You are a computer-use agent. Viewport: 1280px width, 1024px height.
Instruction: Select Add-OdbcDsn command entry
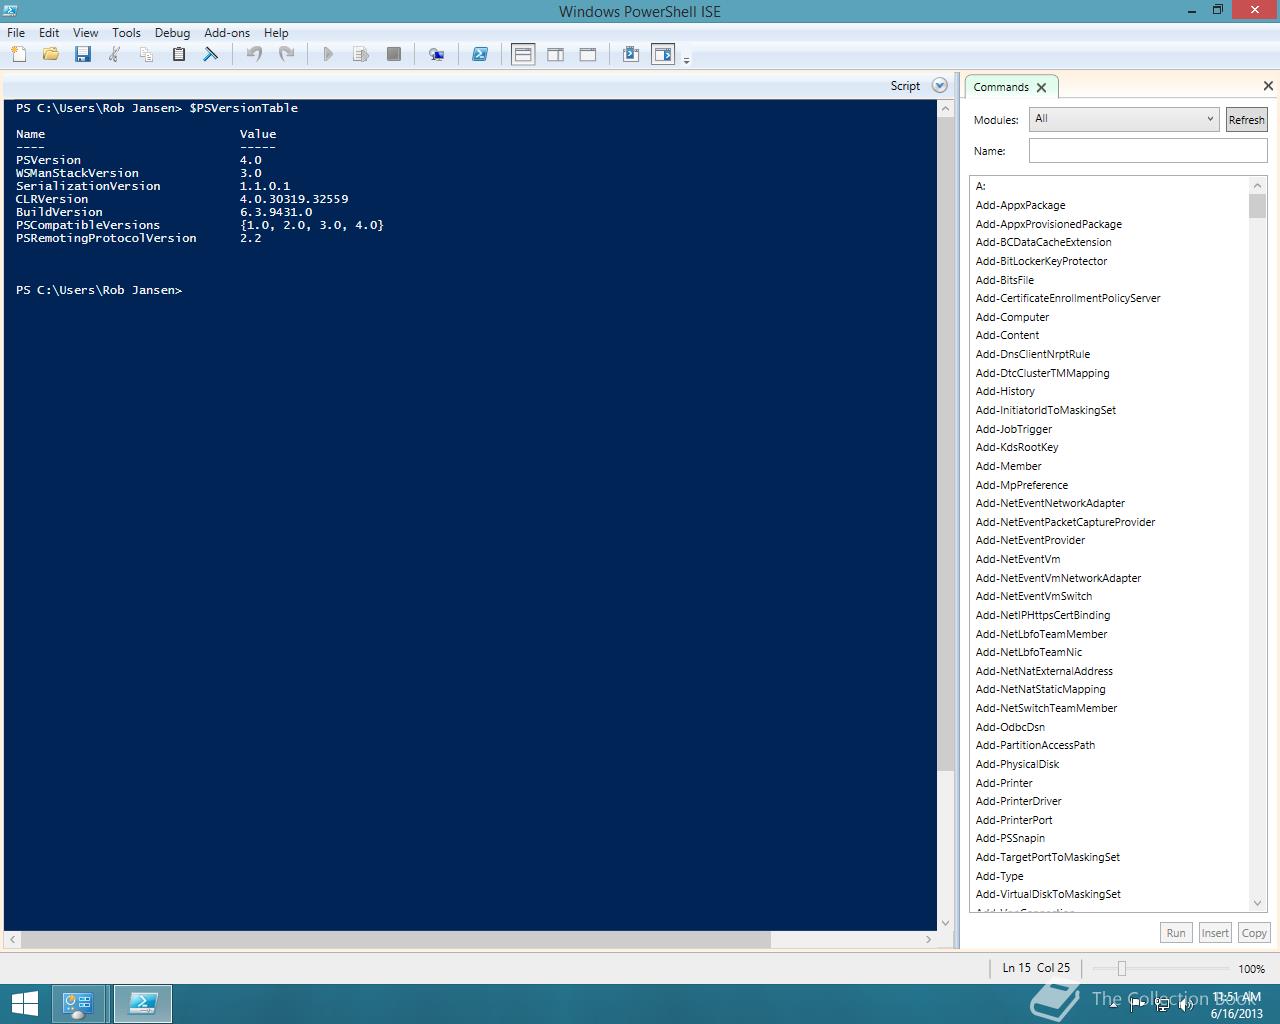[1010, 727]
